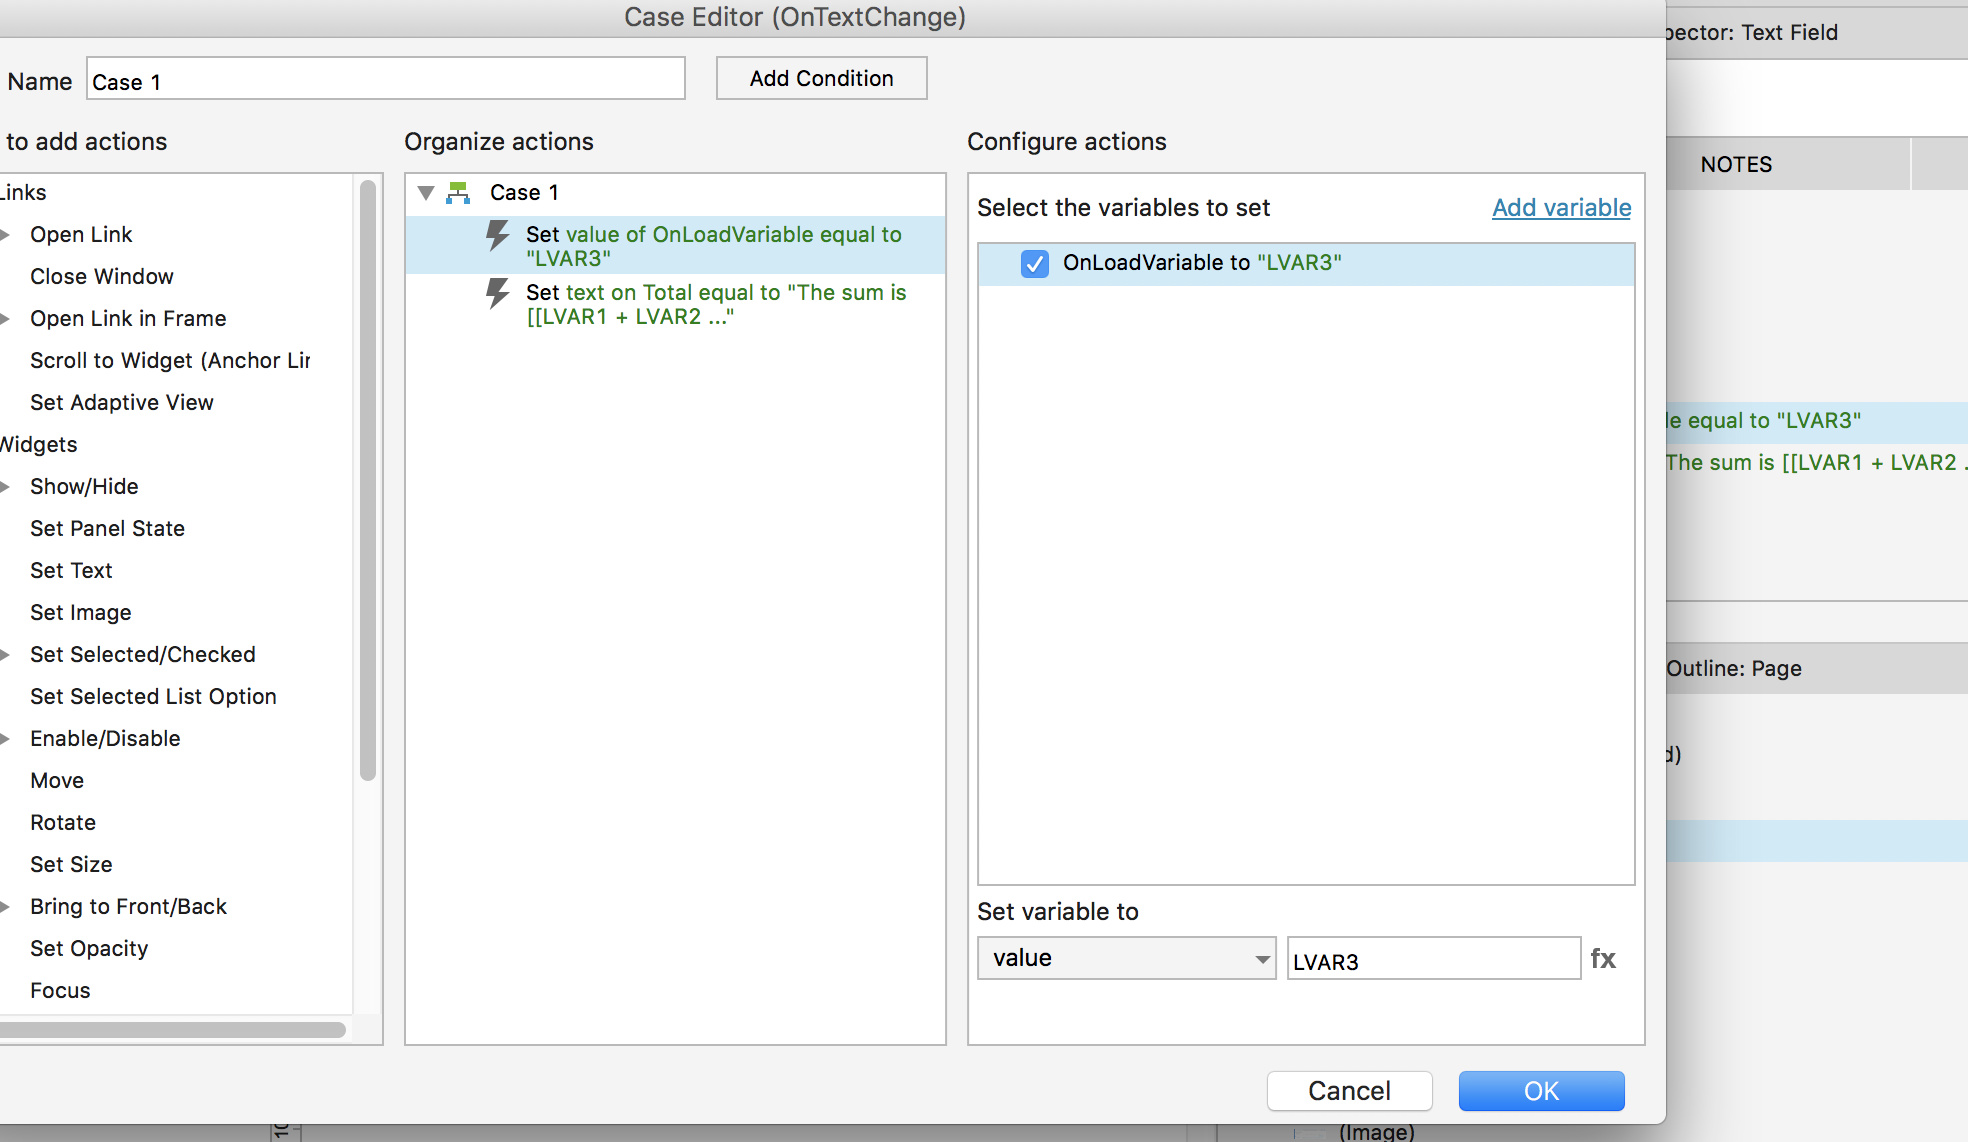Click lightning icon of Set value action

click(497, 236)
